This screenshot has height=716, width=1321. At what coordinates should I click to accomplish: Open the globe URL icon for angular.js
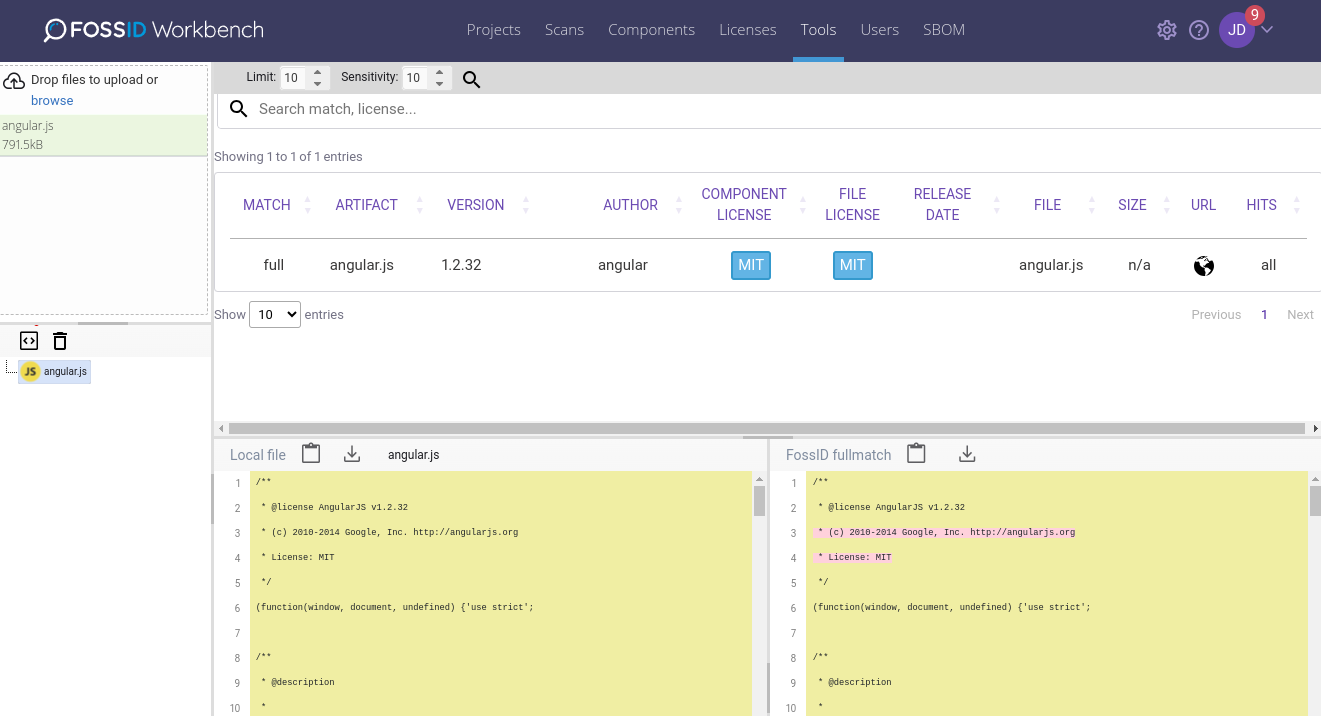click(1204, 266)
